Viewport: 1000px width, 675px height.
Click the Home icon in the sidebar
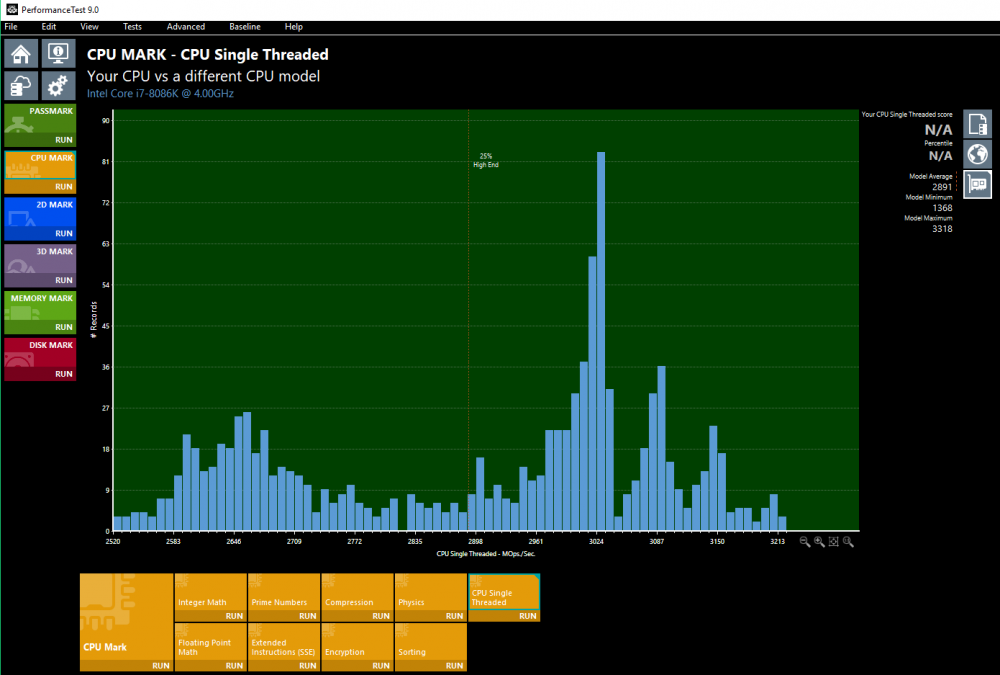pyautogui.click(x=21, y=54)
